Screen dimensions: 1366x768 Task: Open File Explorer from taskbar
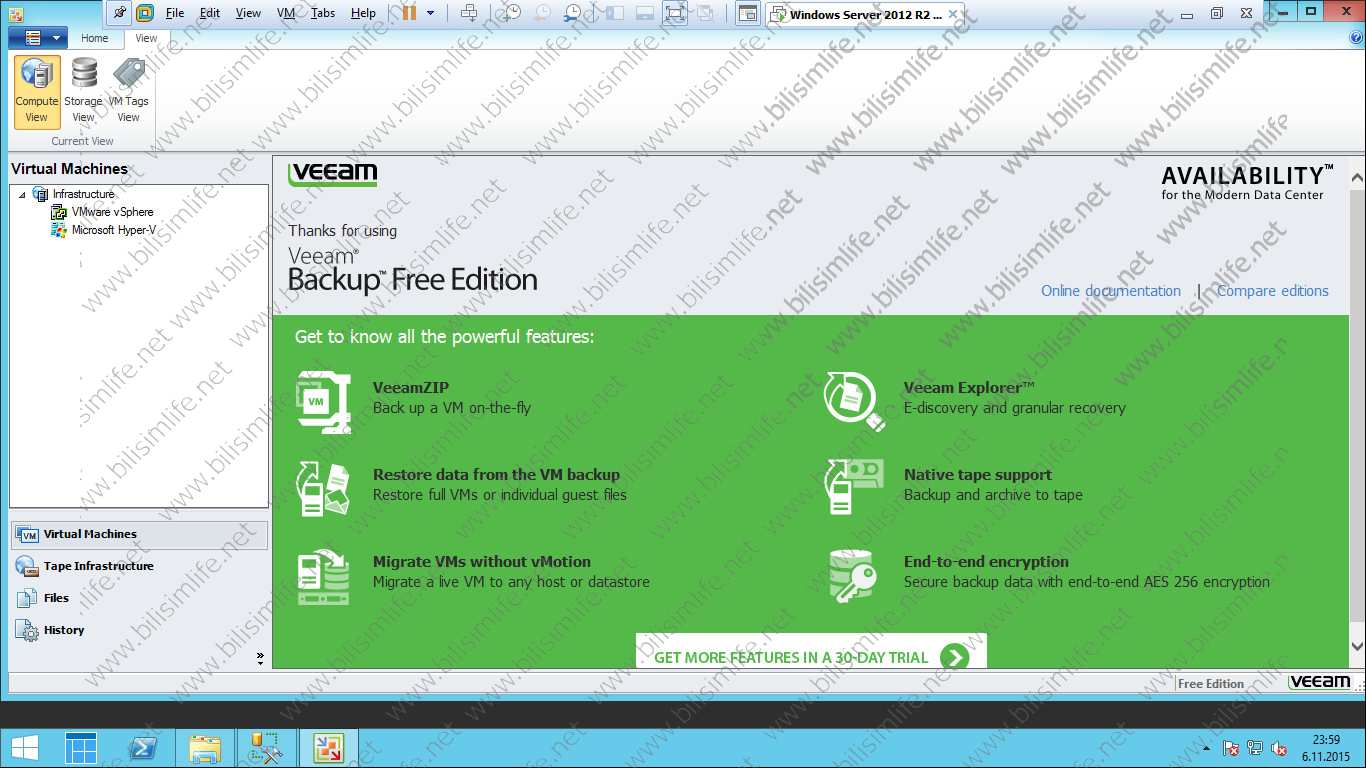(205, 748)
